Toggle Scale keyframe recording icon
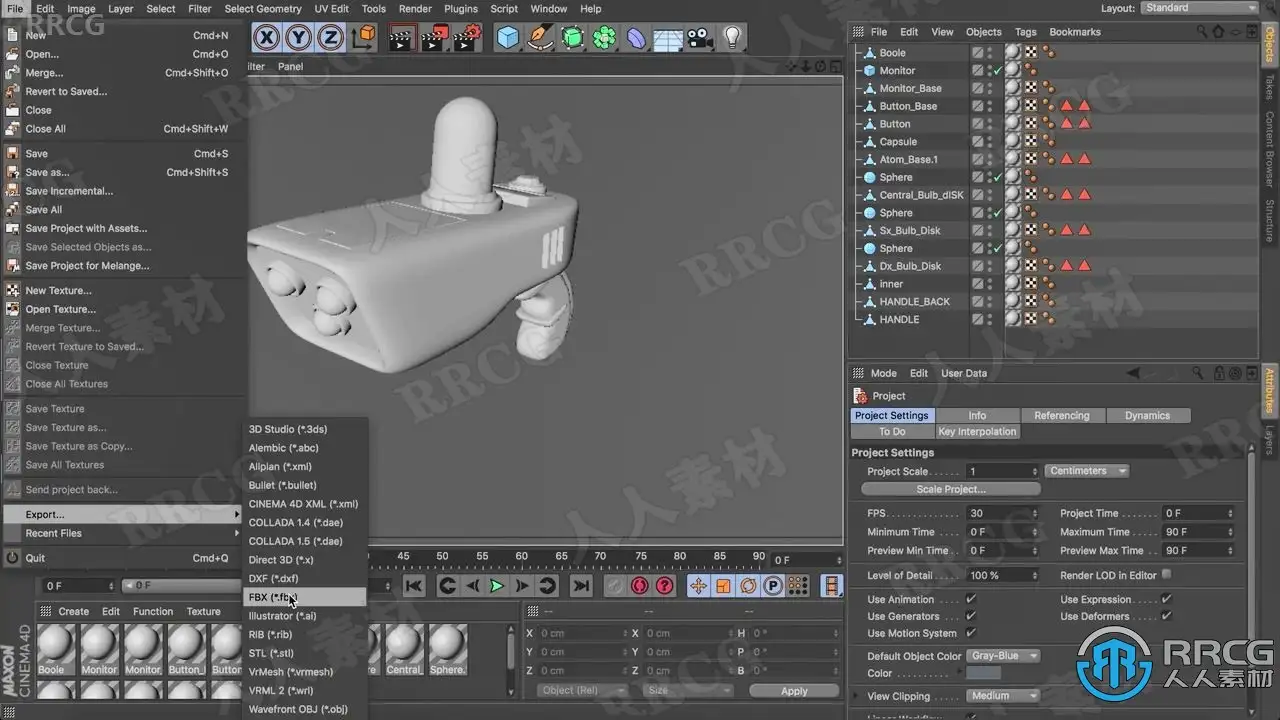The image size is (1280, 720). pyautogui.click(x=722, y=586)
